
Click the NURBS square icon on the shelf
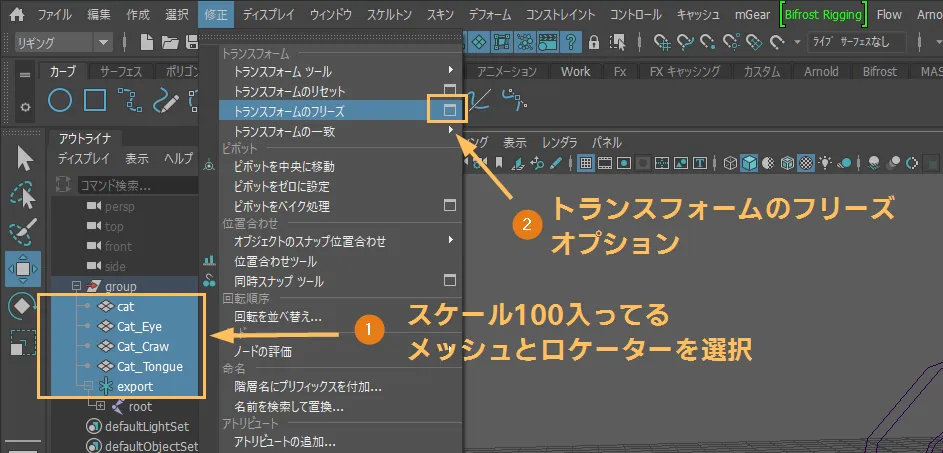click(95, 100)
